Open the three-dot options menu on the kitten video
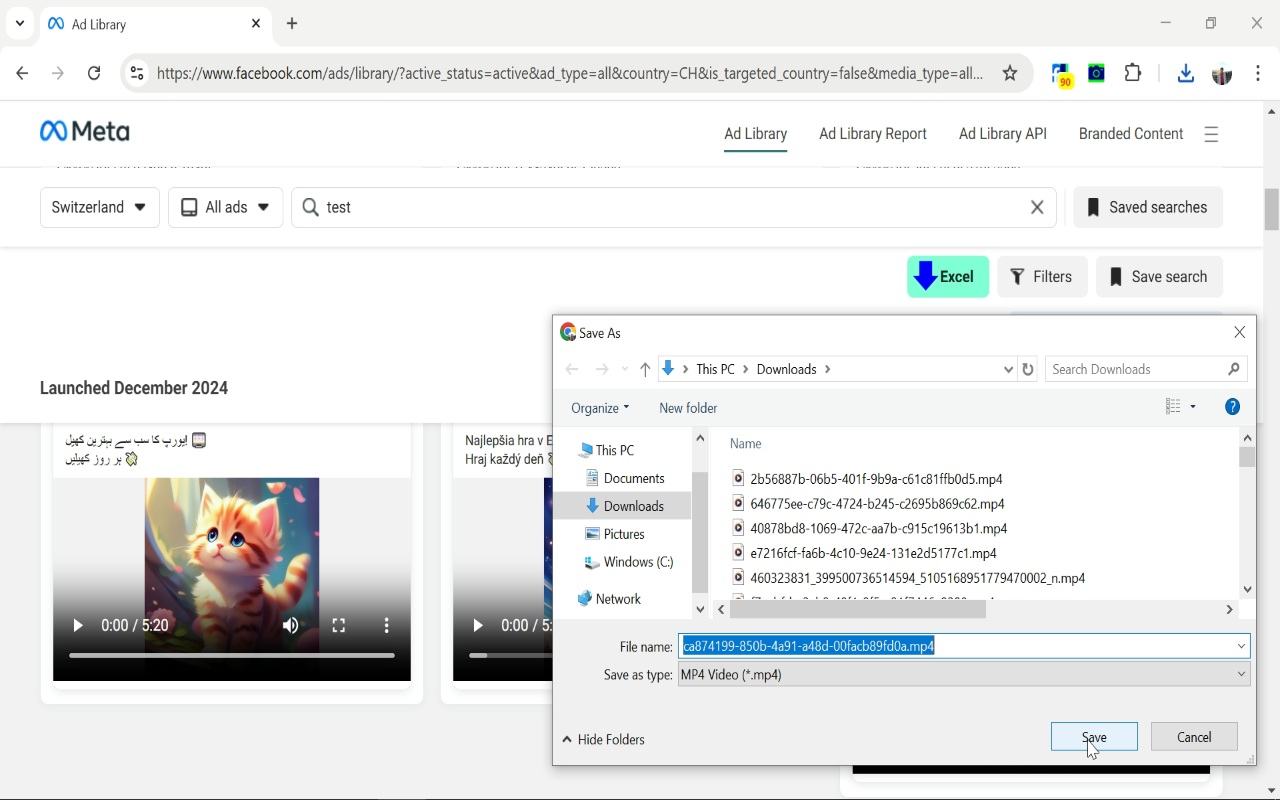The height and width of the screenshot is (800, 1280). (387, 624)
